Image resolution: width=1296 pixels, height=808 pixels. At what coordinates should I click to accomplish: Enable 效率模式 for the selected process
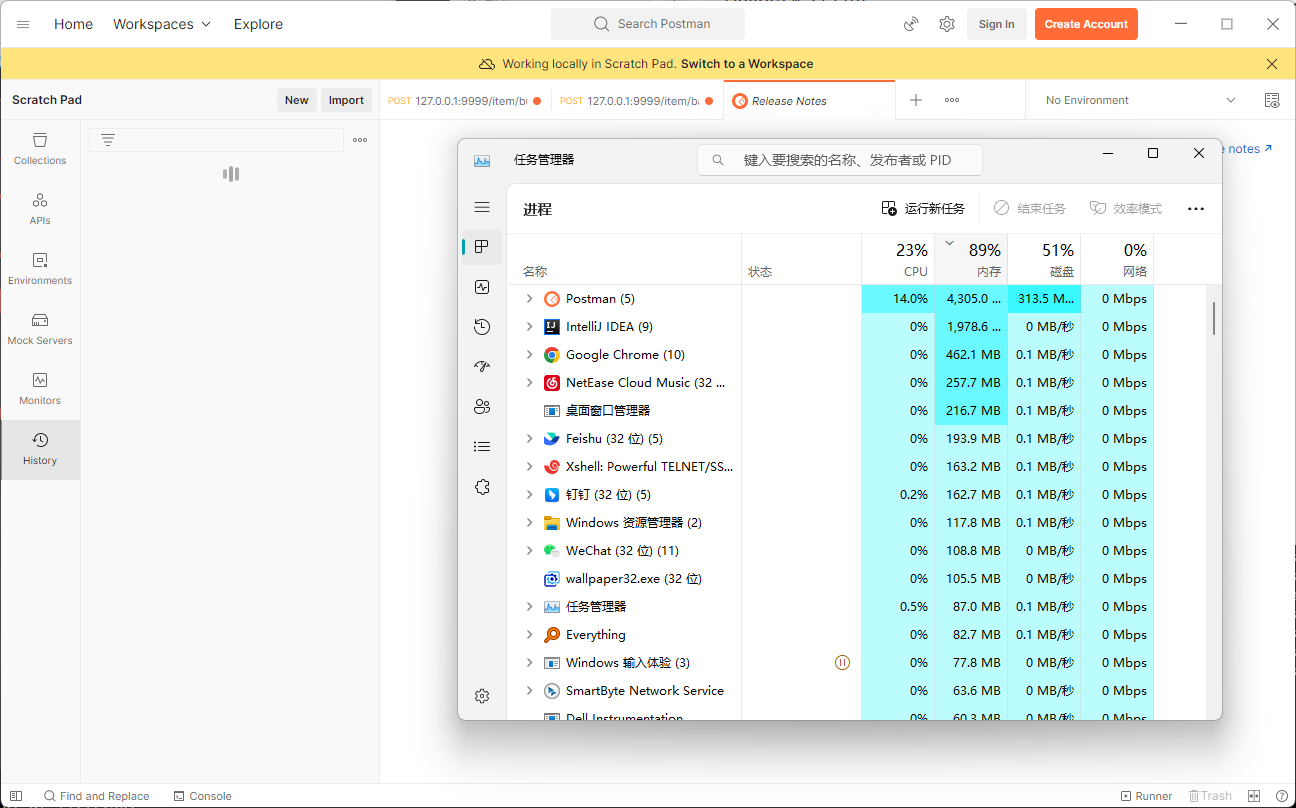(x=1124, y=208)
